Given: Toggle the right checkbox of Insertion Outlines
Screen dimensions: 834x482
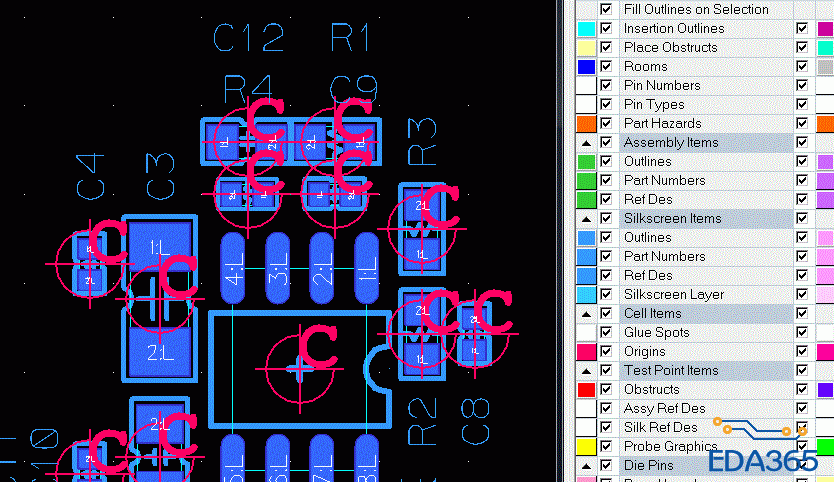Looking at the screenshot, I should (802, 28).
